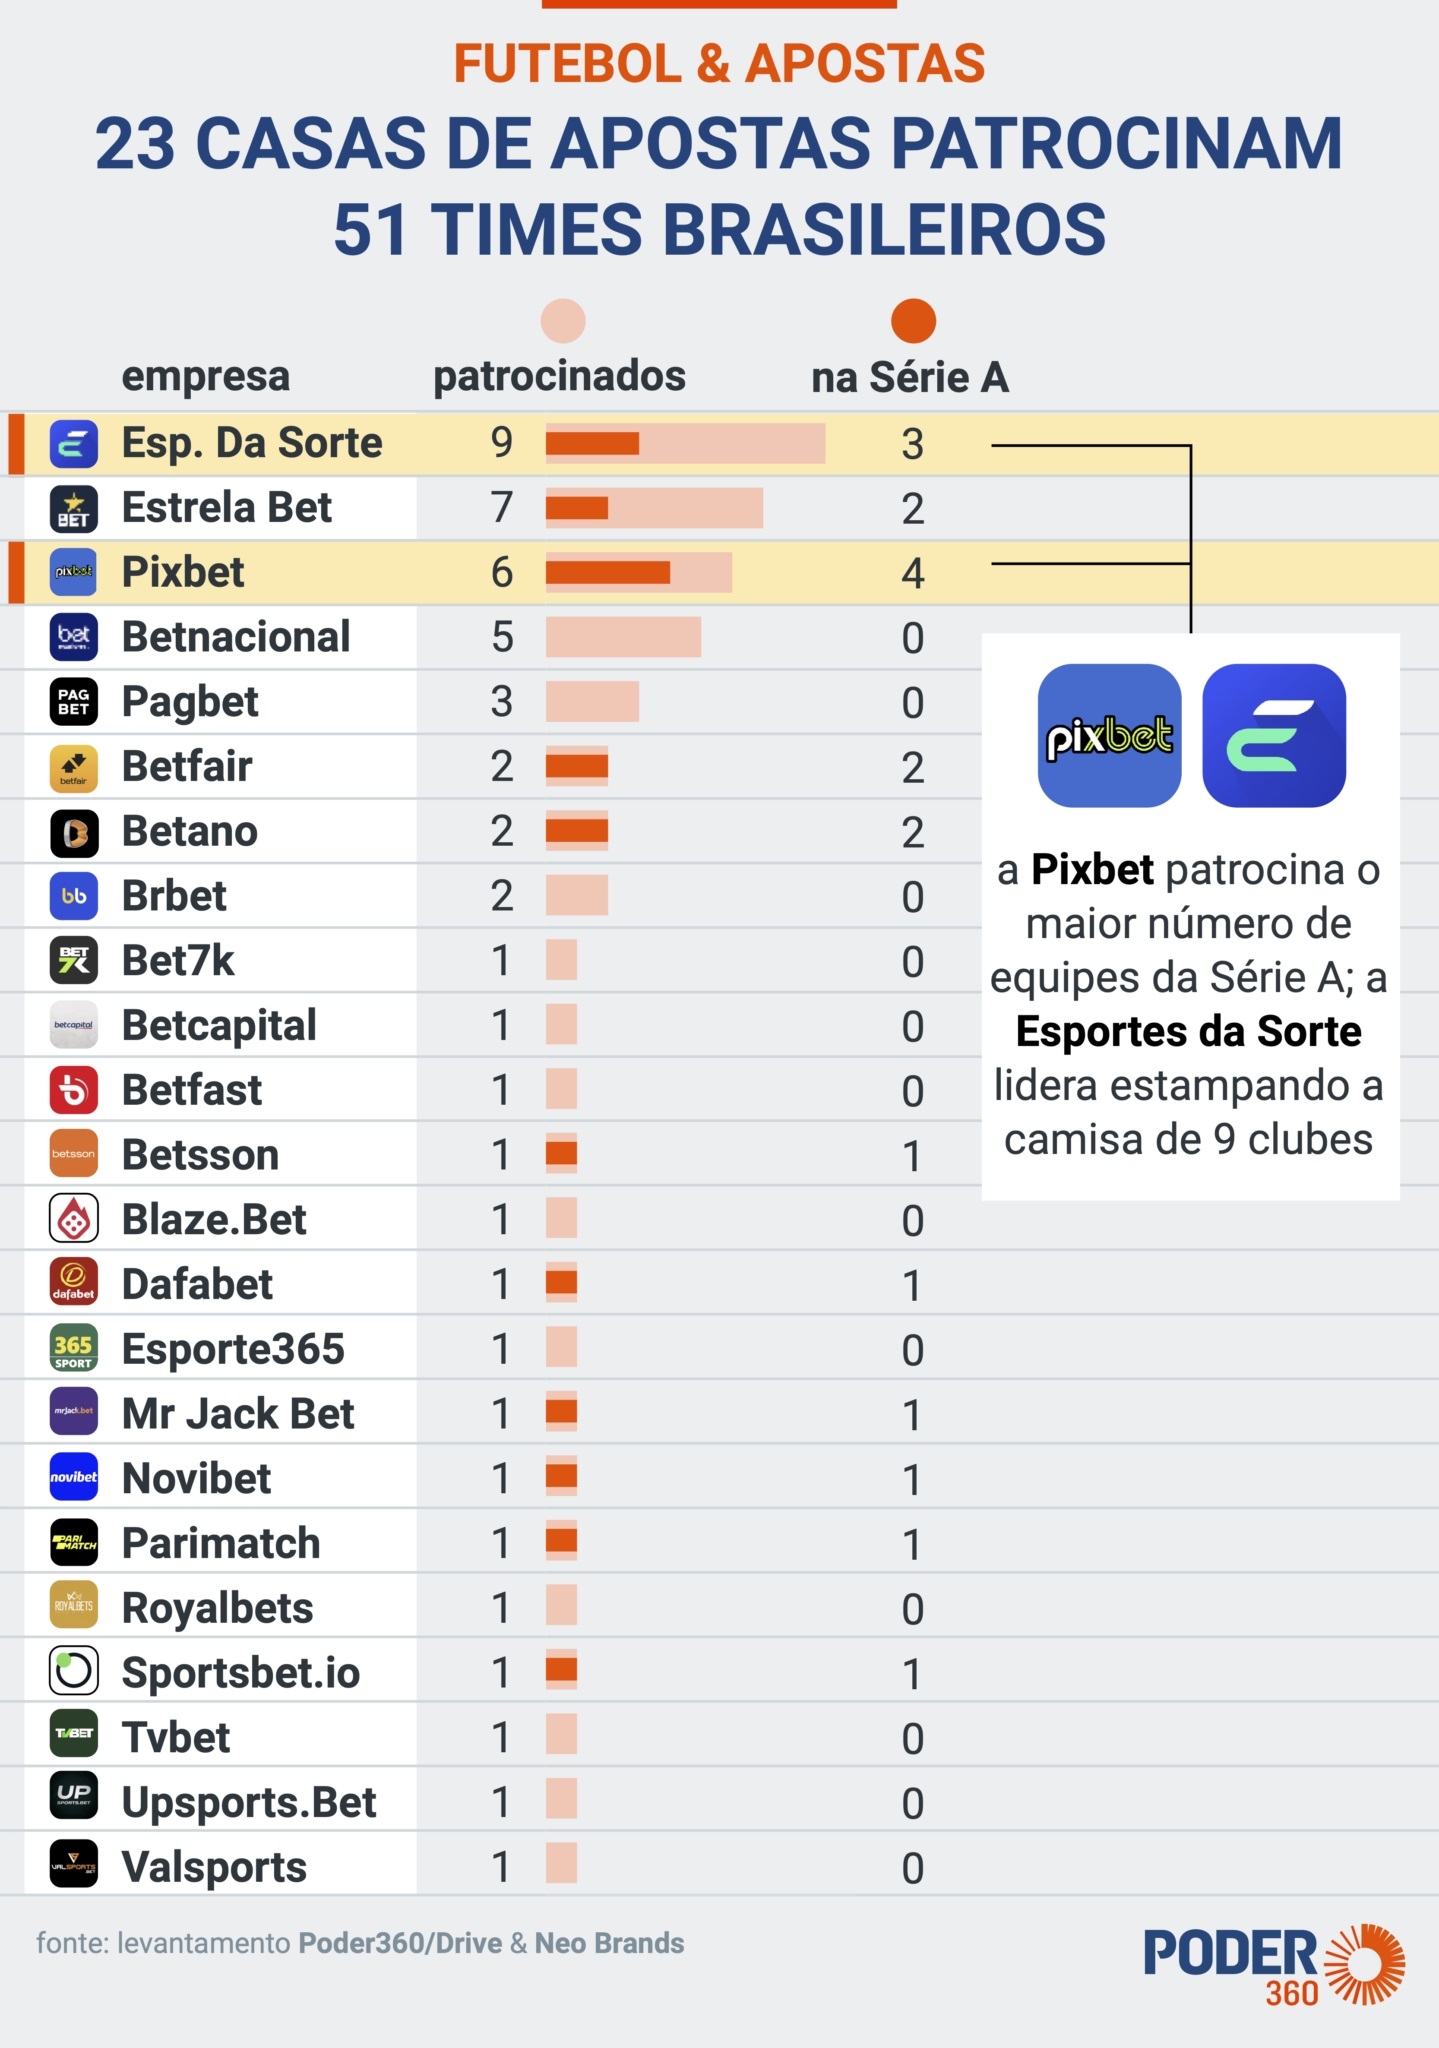Click the Esp. Da Sorte sponsorship bar
The height and width of the screenshot is (2048, 1439).
pos(685,444)
